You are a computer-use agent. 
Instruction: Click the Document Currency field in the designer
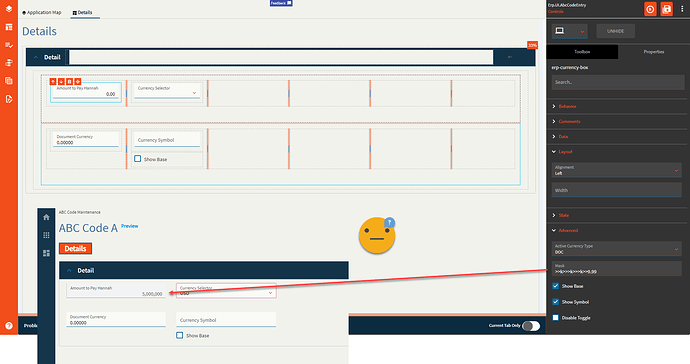86,140
